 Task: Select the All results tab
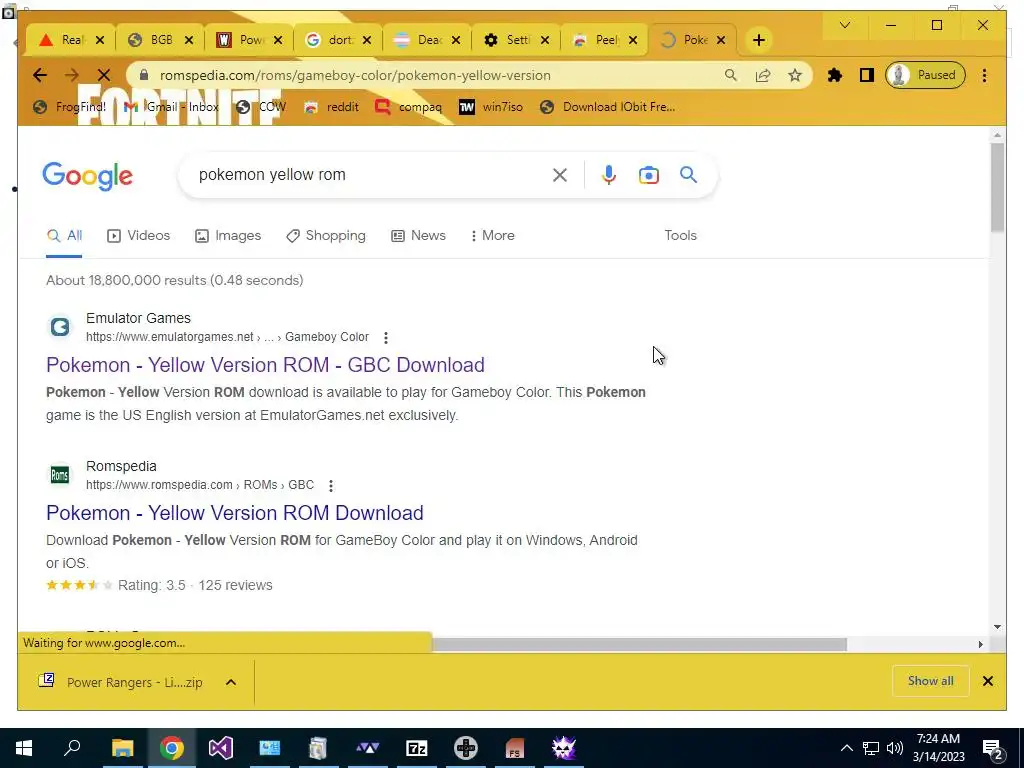[x=64, y=236]
